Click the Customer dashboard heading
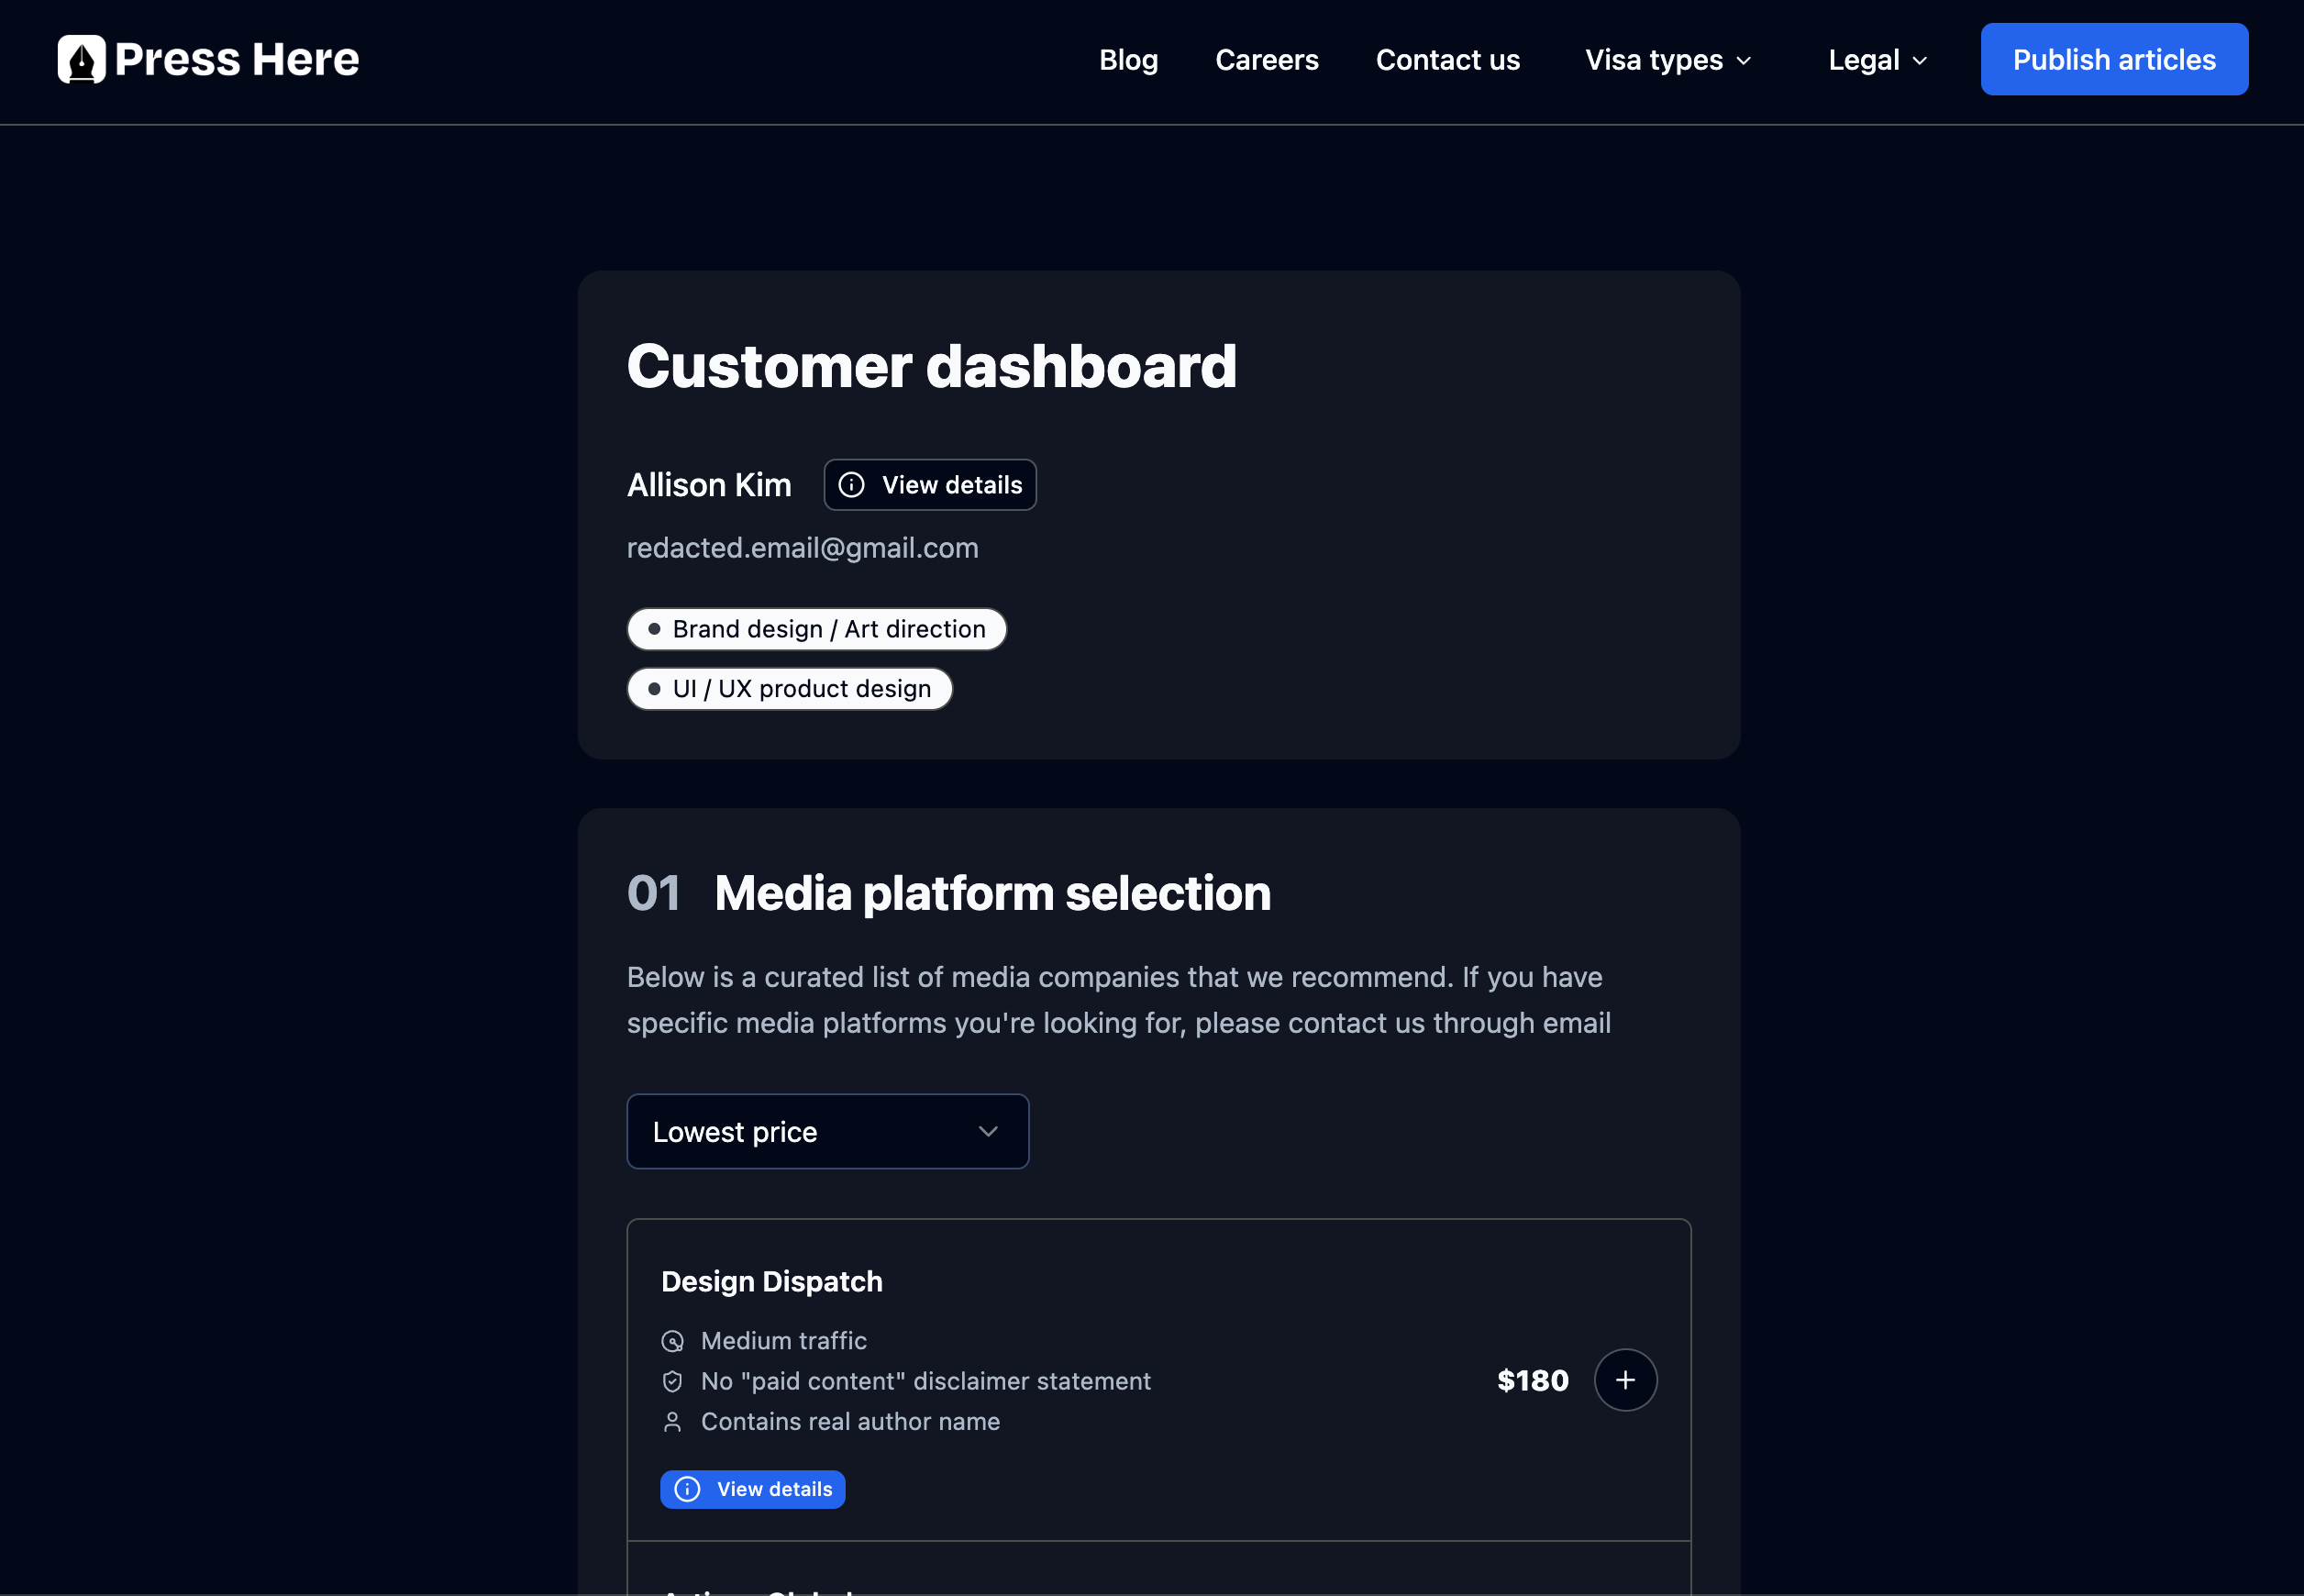2304x1596 pixels. (x=931, y=366)
